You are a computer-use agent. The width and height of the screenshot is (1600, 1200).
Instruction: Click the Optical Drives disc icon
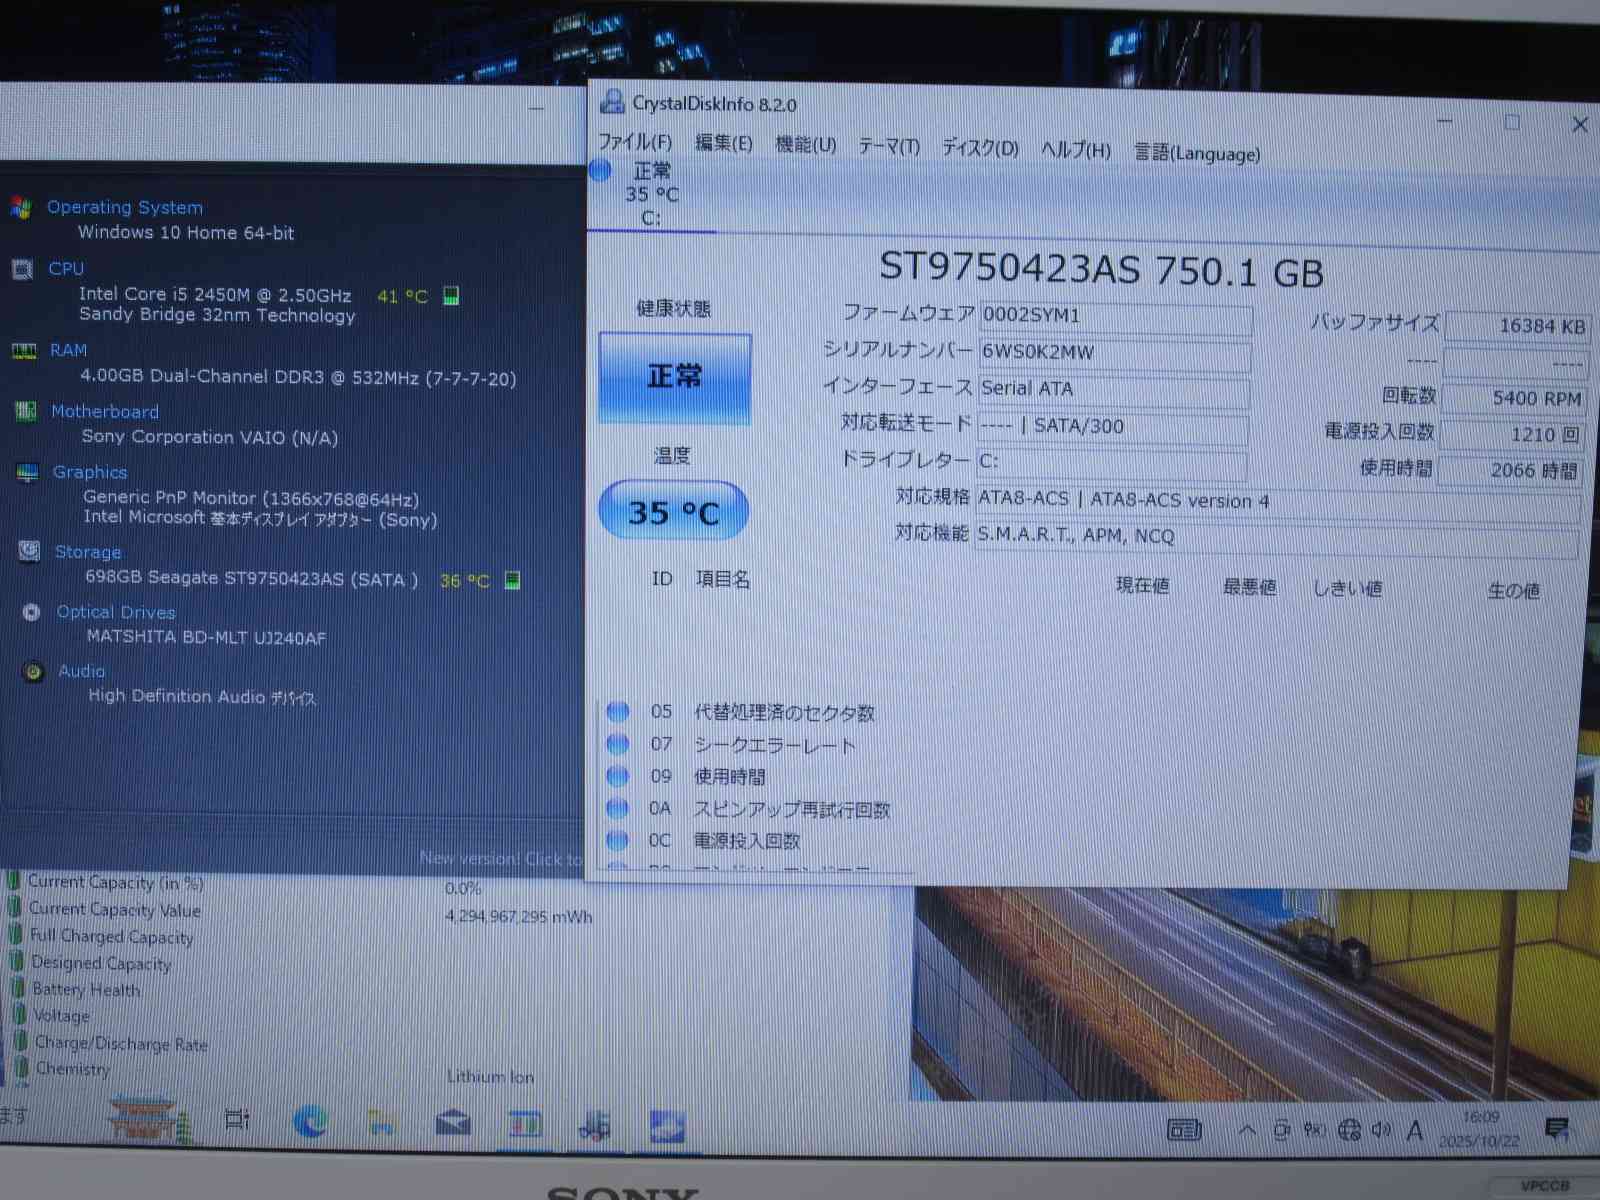(32, 612)
